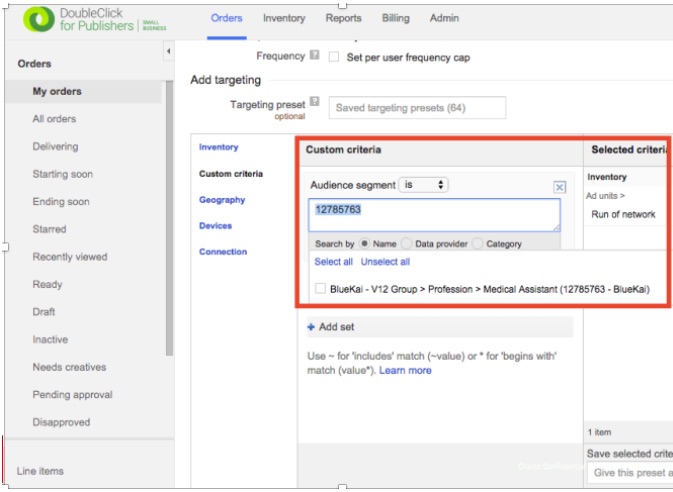Open Saved targeting presets dropdown
673x492 pixels.
point(417,108)
